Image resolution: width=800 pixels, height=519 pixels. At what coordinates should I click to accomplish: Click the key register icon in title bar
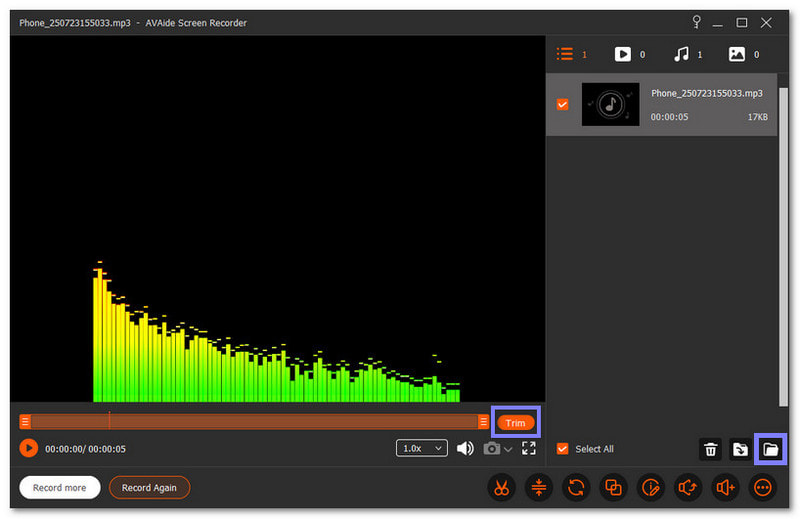coord(697,22)
